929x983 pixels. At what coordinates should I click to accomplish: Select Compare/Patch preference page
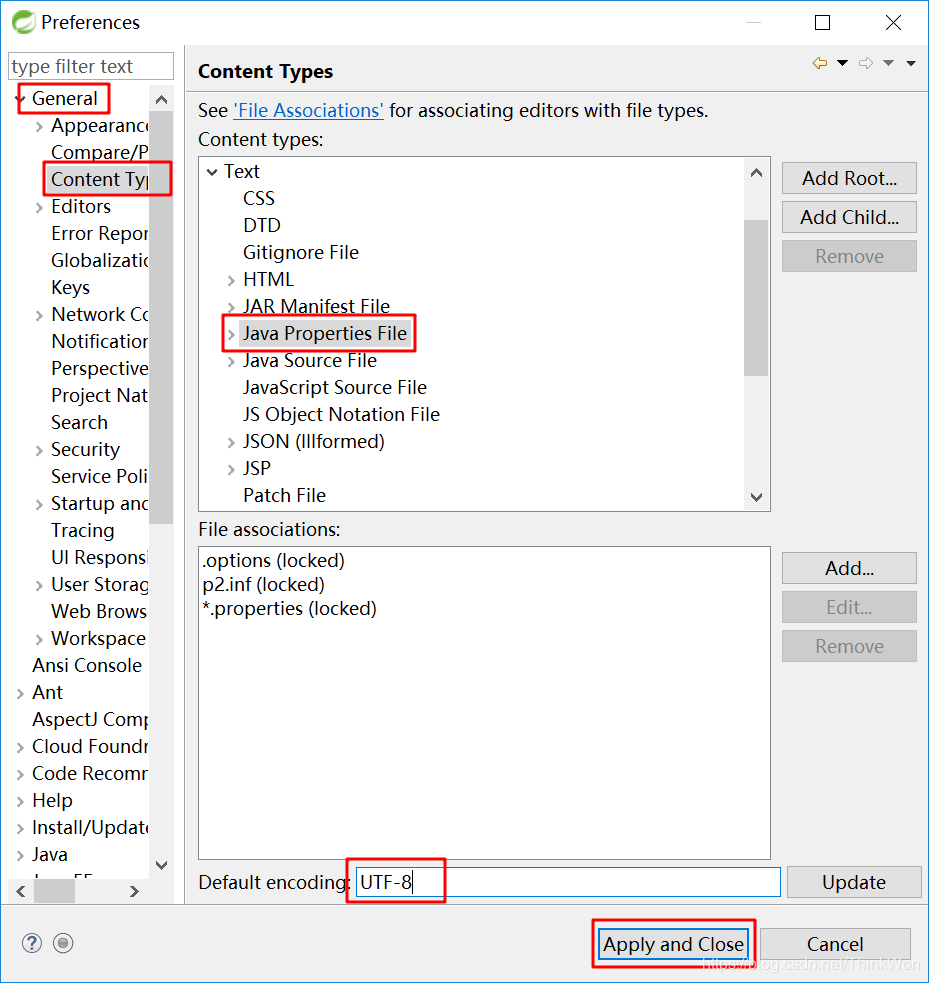tap(100, 152)
